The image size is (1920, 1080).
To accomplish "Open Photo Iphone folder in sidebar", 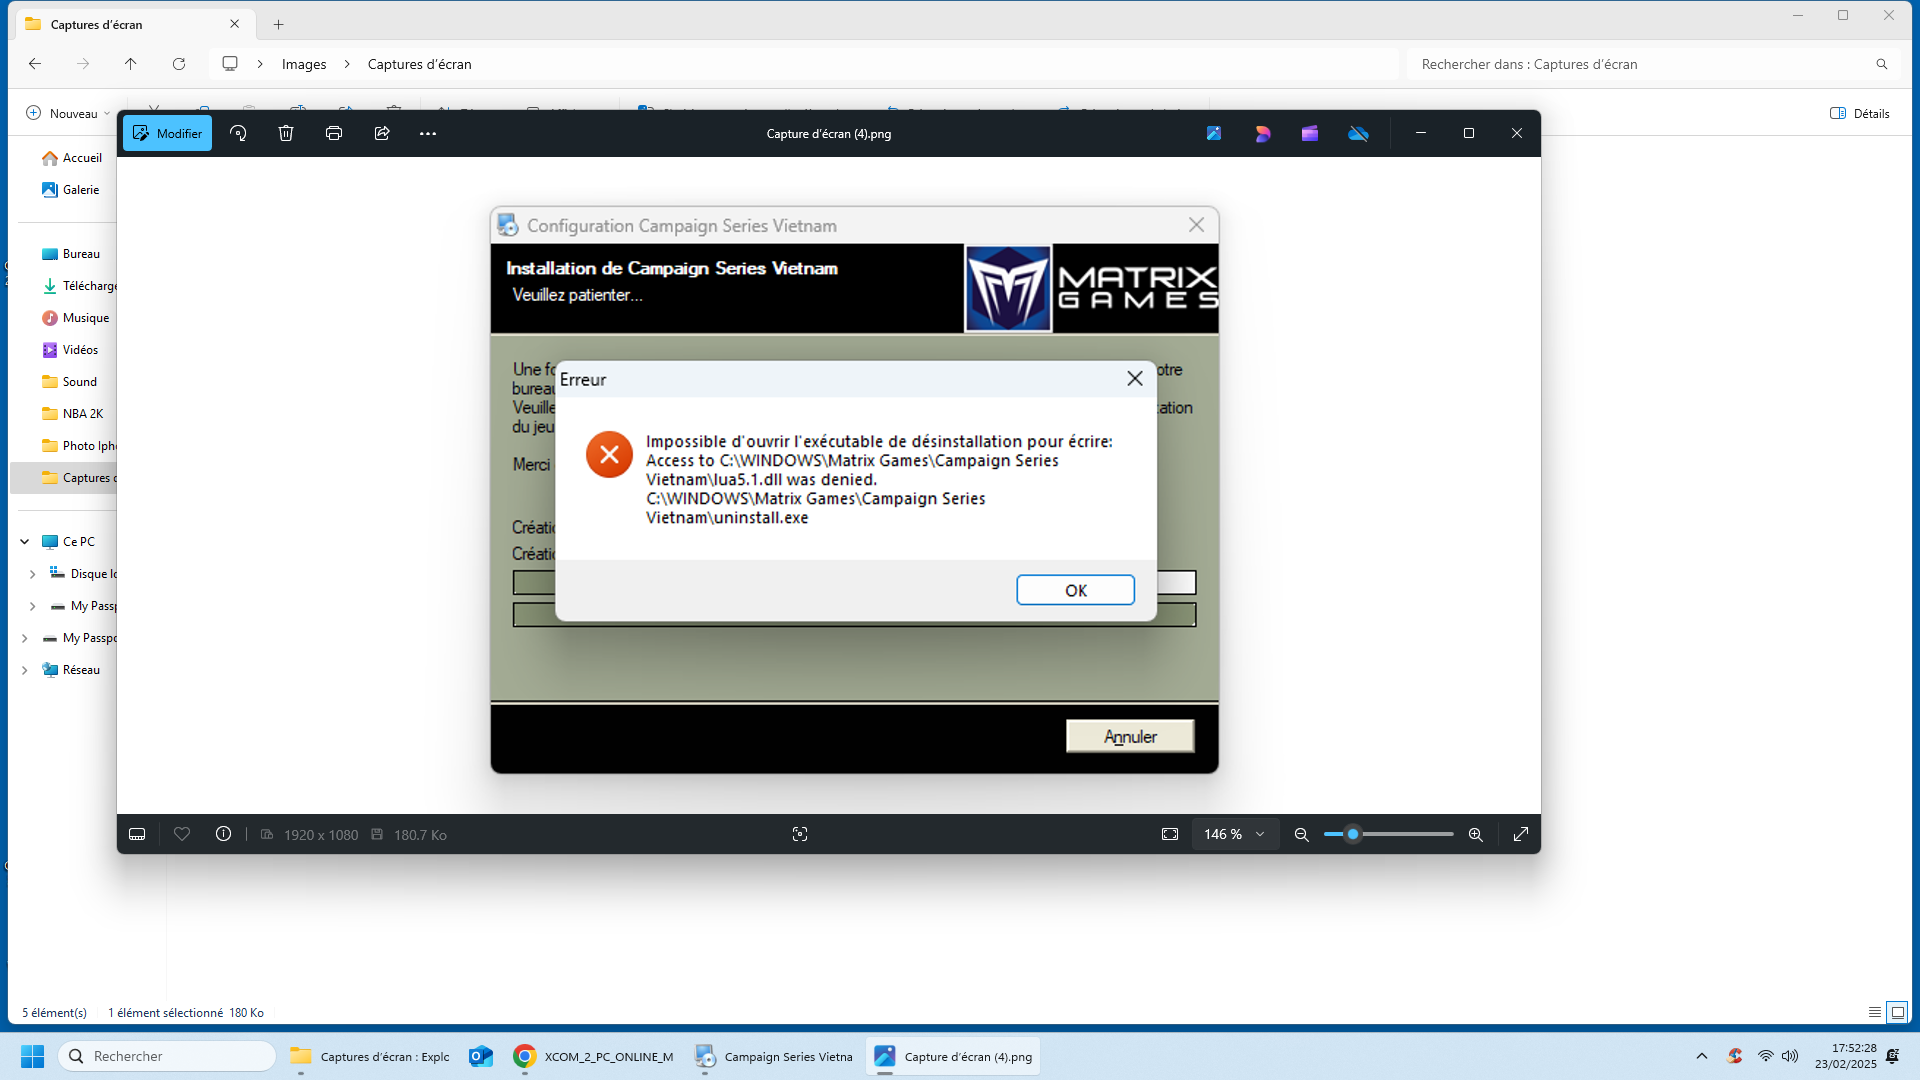I will (78, 446).
